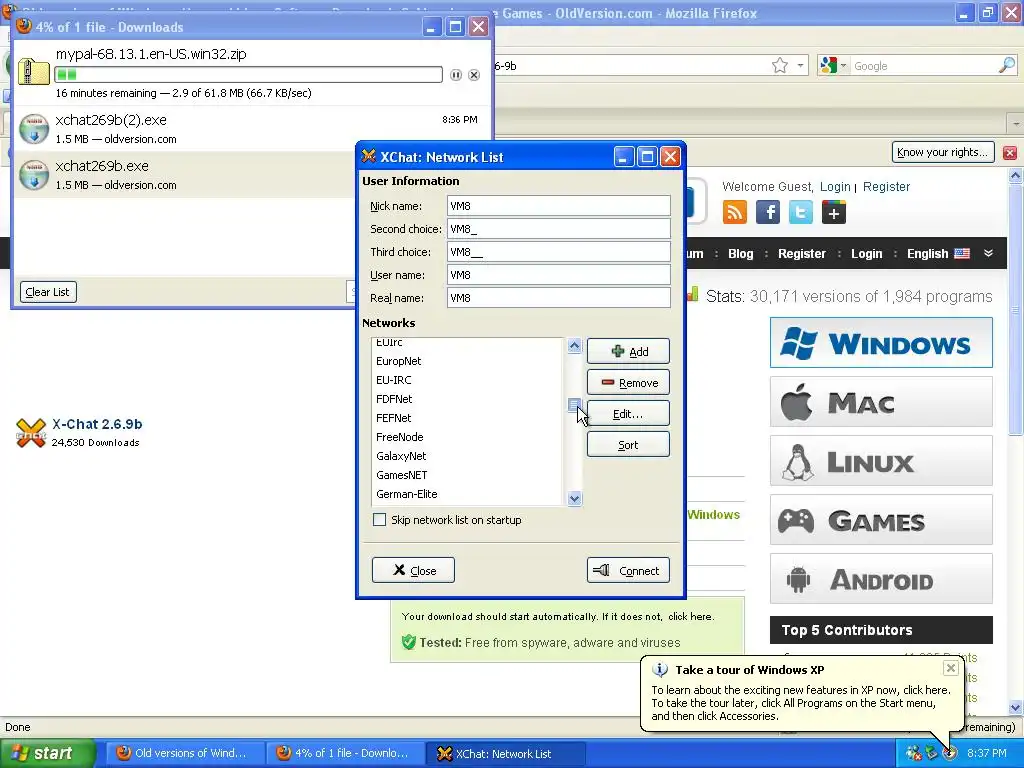Viewport: 1024px width, 768px height.
Task: Click the Google plus share icon
Action: (834, 212)
